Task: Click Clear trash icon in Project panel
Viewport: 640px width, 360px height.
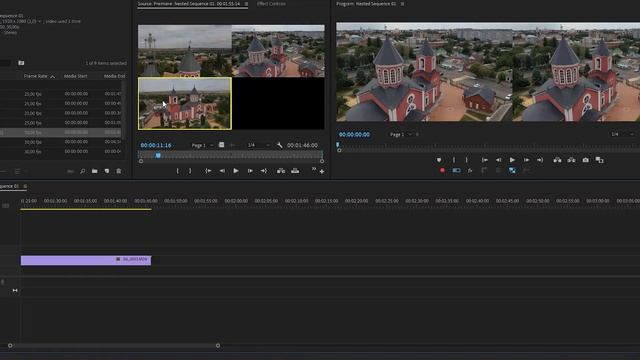Action: click(119, 171)
